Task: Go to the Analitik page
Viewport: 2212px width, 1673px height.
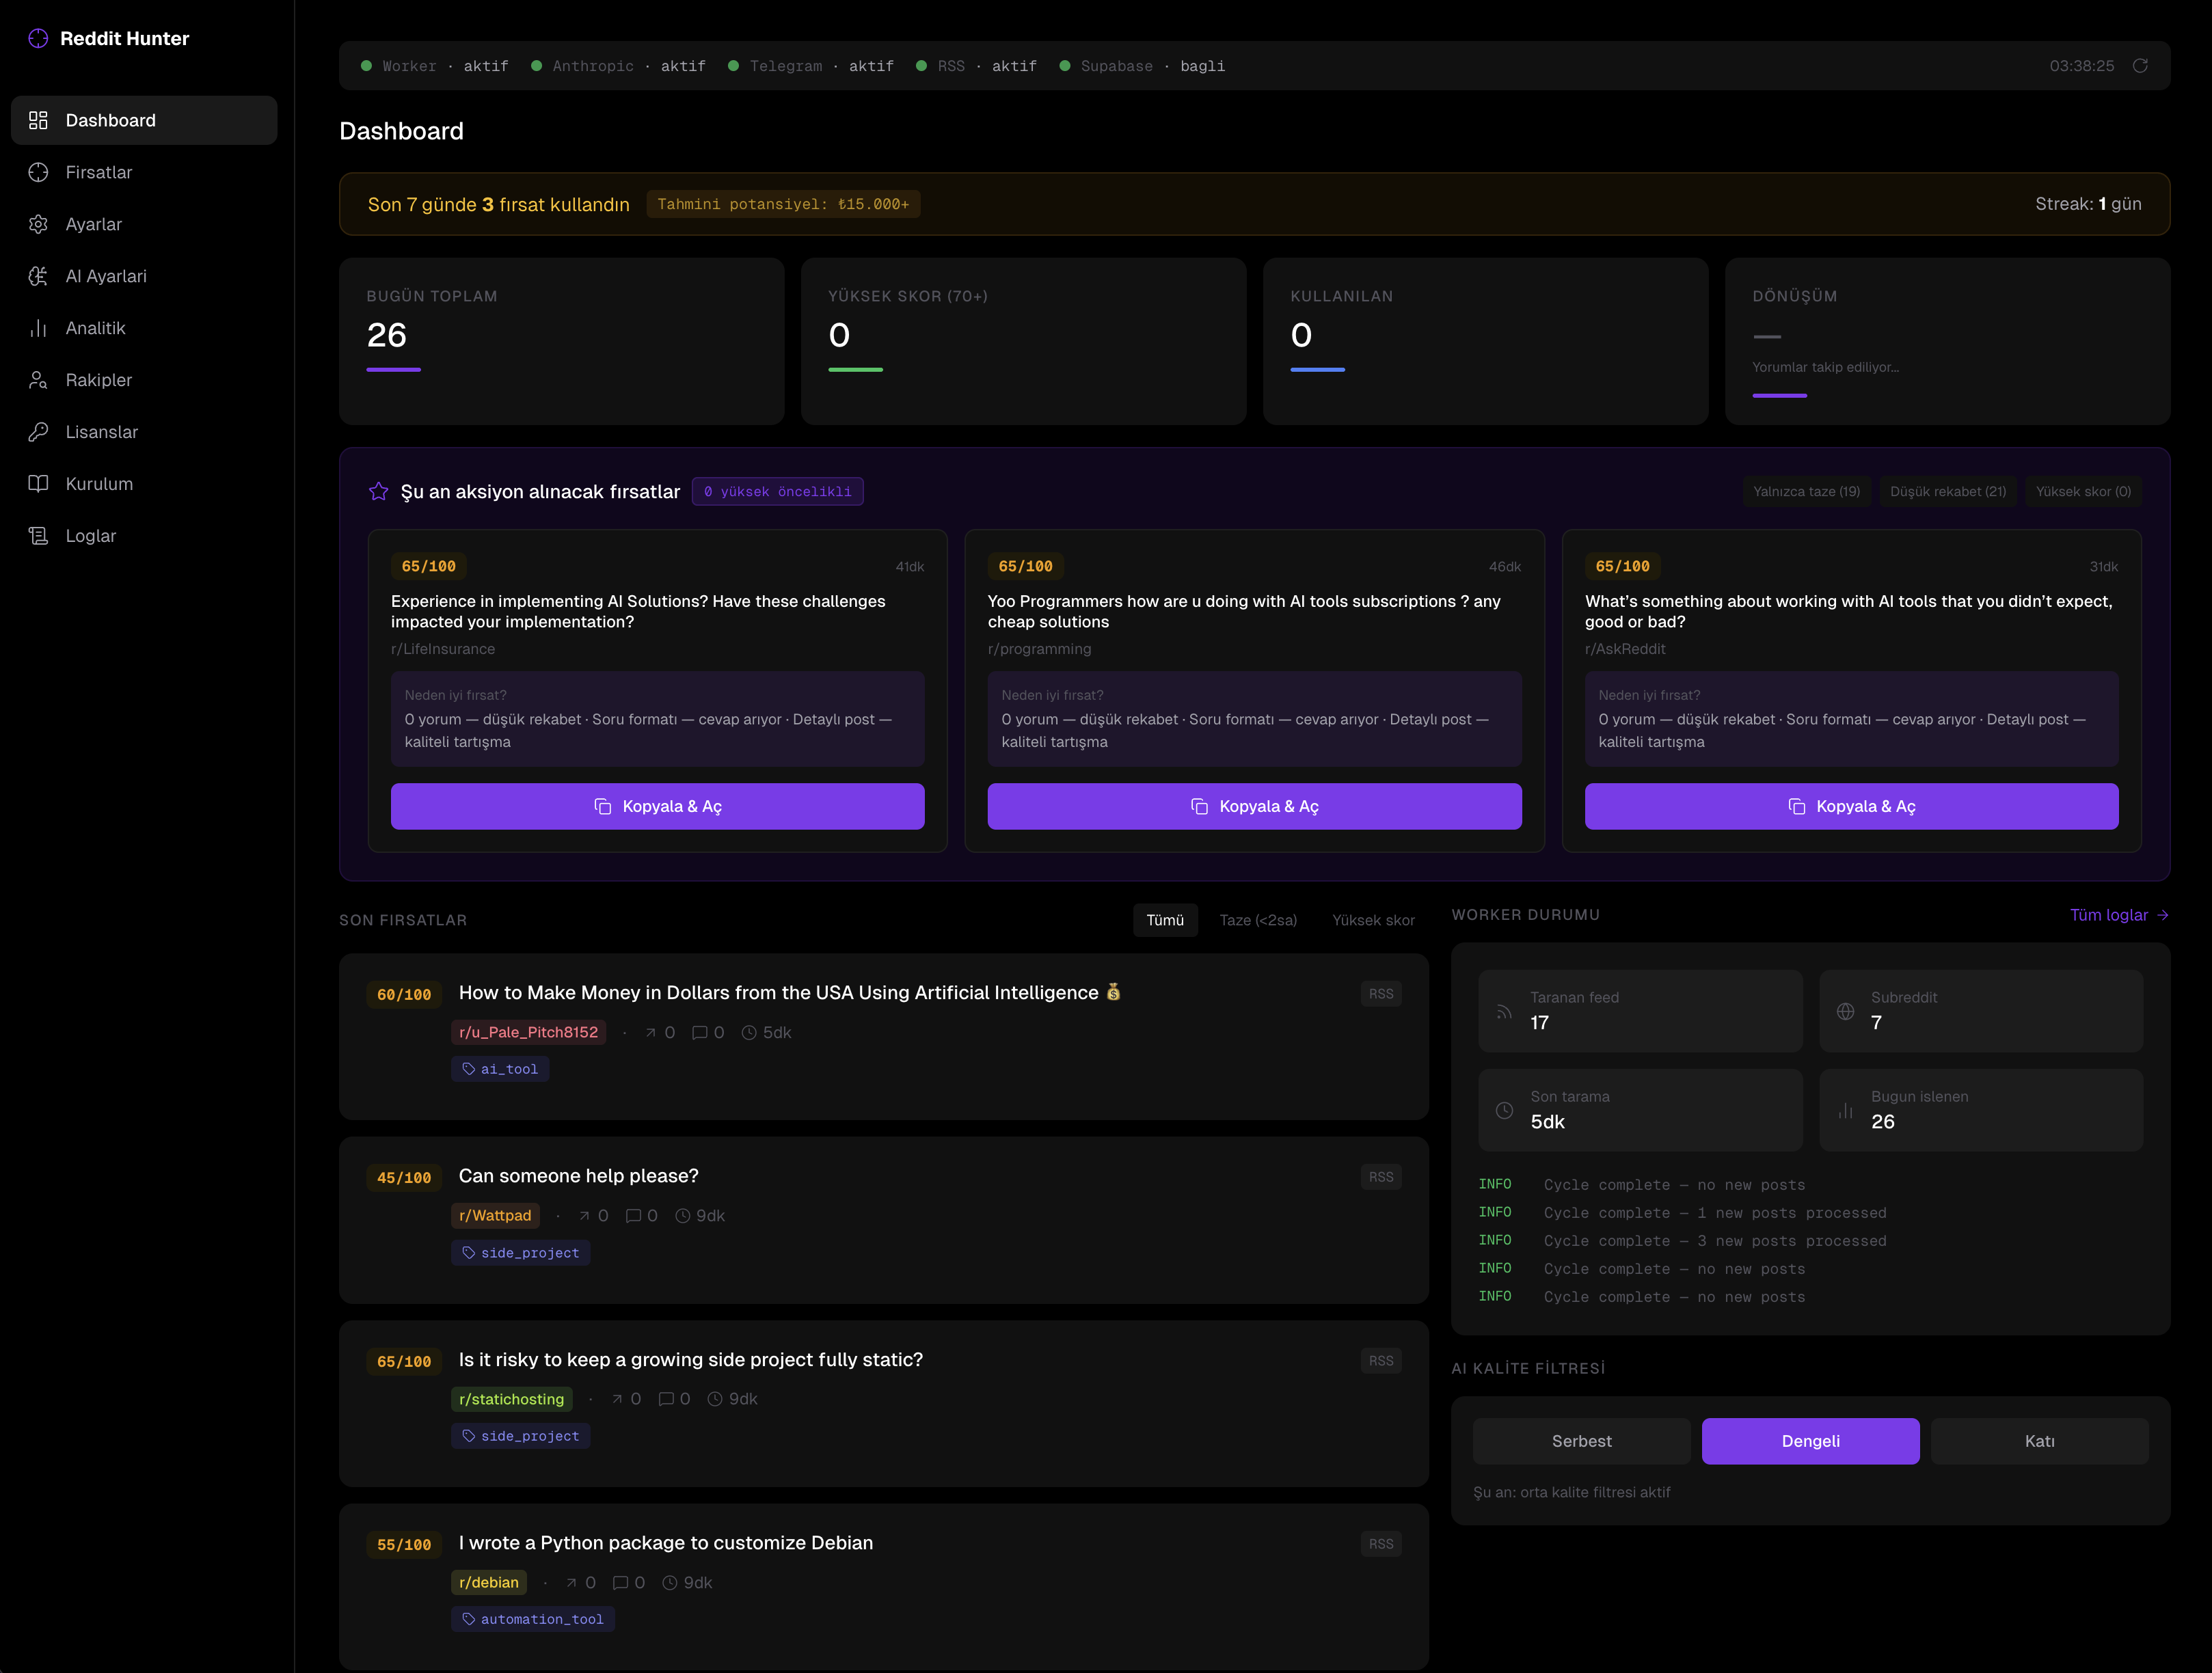Action: click(x=95, y=328)
